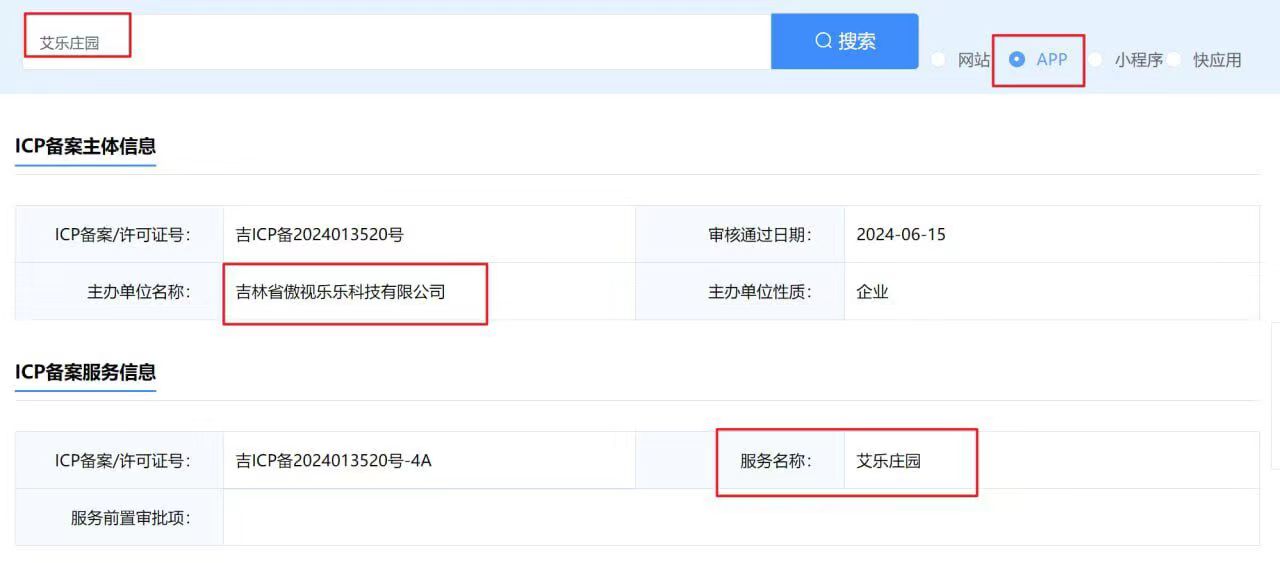Click the 主办单位性质 label cell
The height and width of the screenshot is (563, 1280).
click(x=740, y=292)
